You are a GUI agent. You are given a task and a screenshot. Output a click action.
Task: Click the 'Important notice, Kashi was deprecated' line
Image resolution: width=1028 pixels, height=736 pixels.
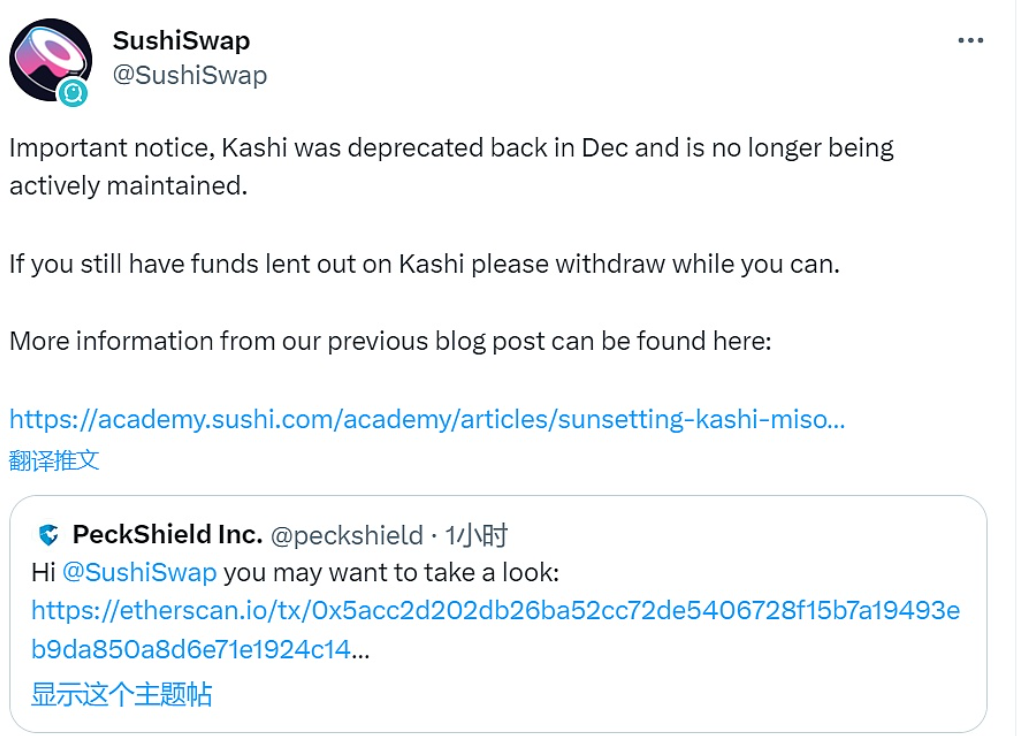coord(451,148)
